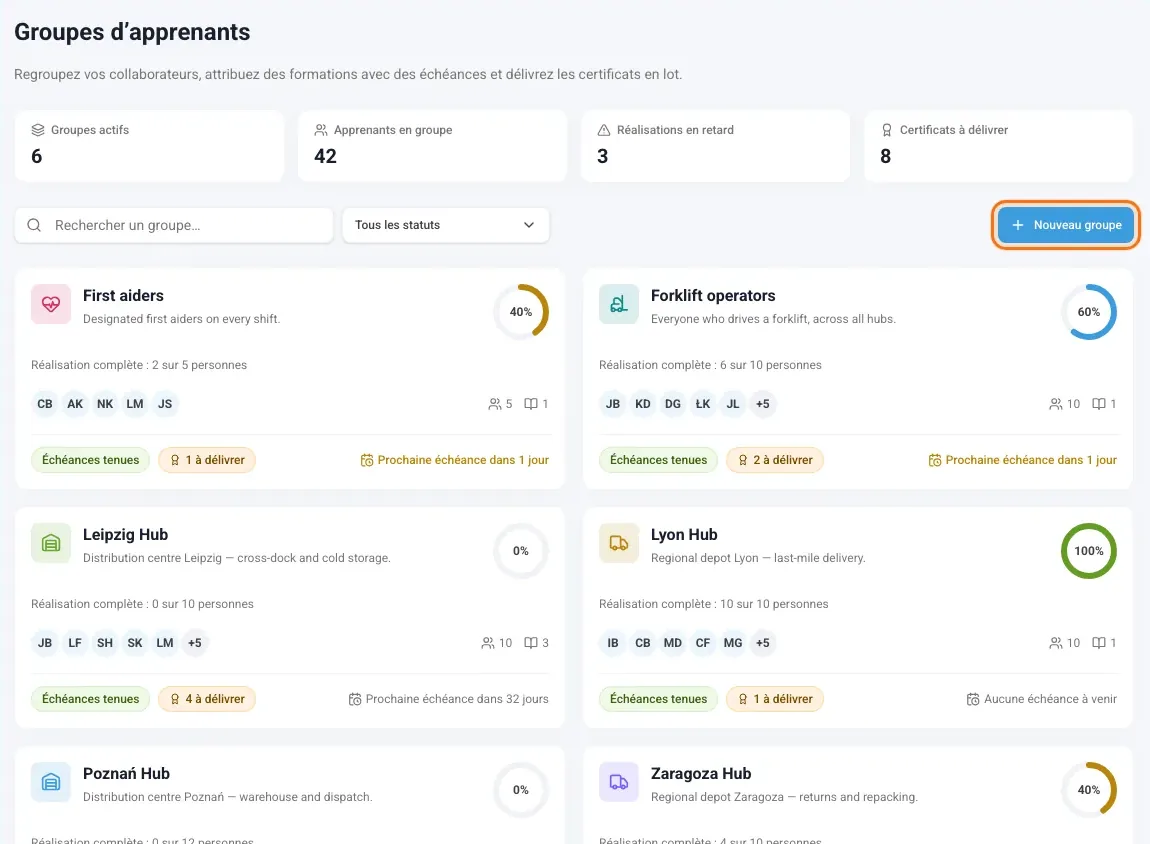Click the Lyon Hub 100% progress ring
This screenshot has width=1150, height=844.
(1089, 551)
